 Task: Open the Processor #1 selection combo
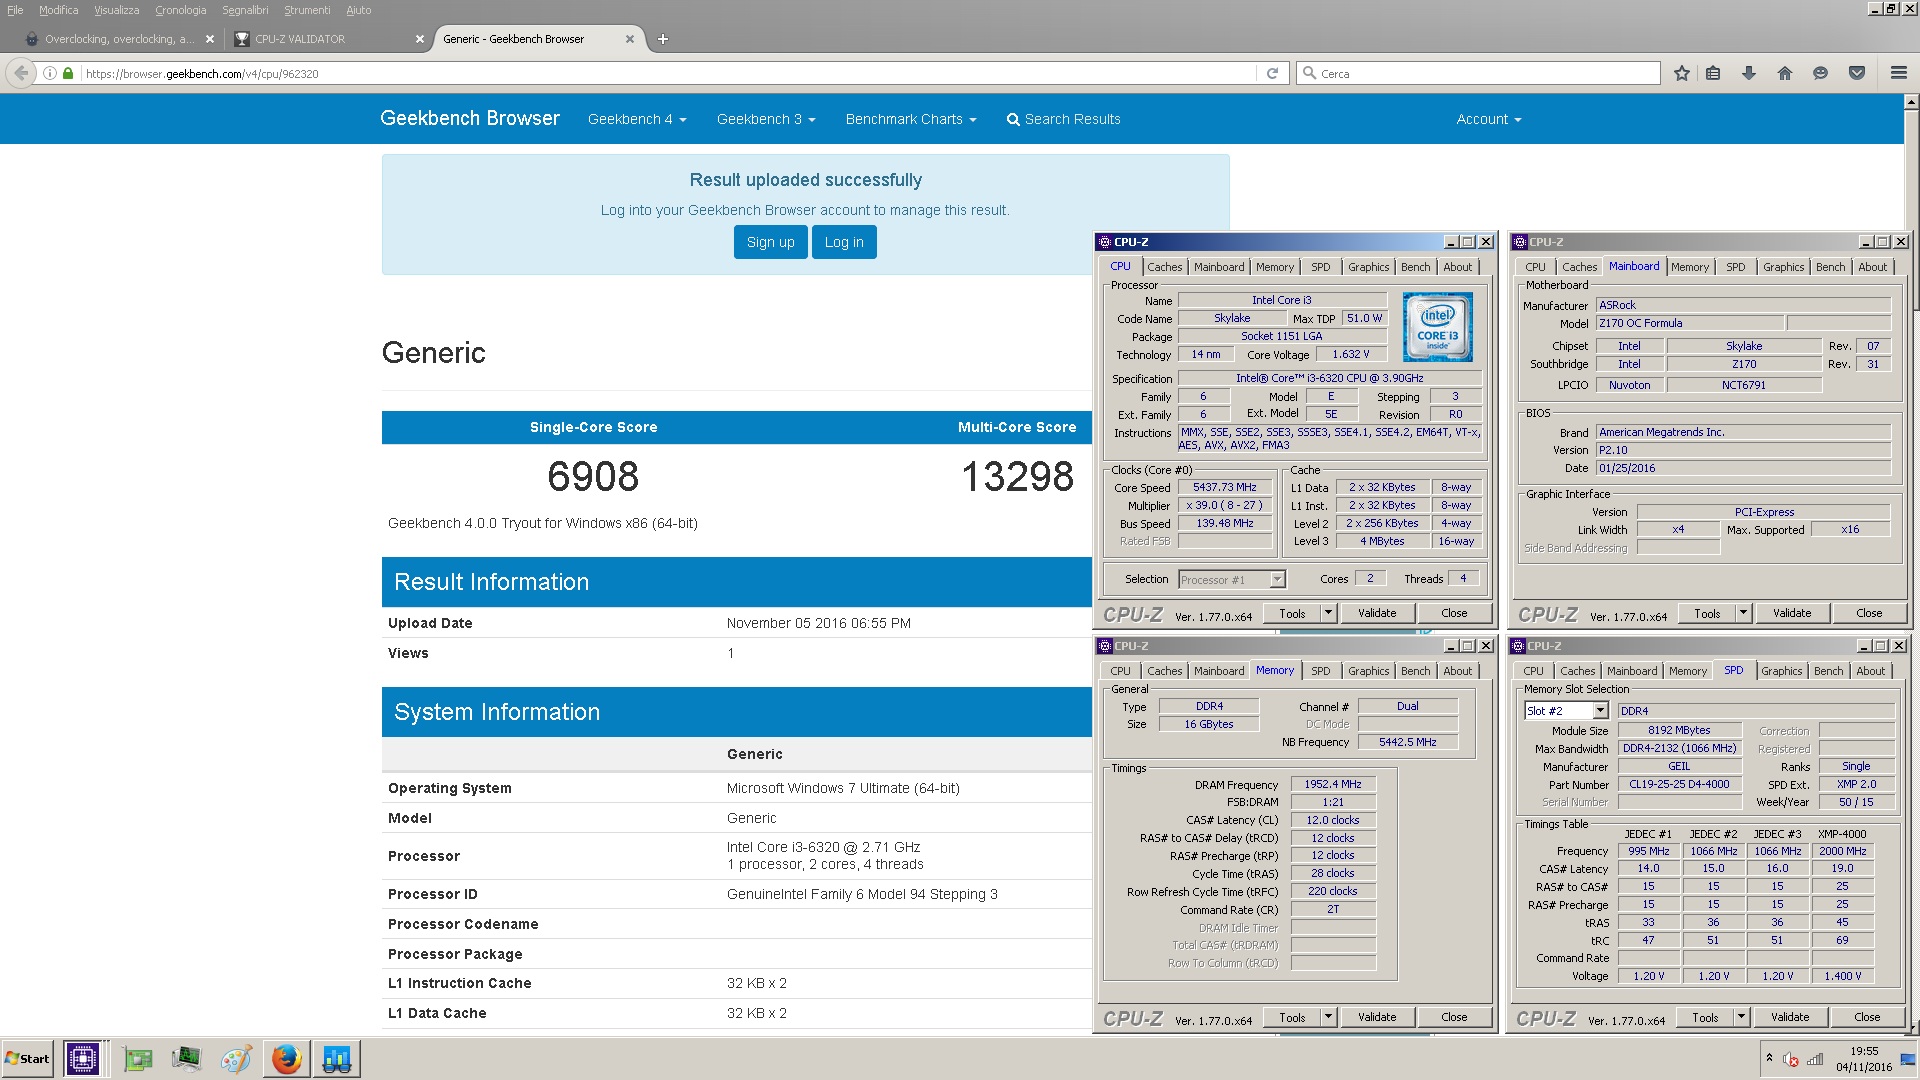[x=1232, y=580]
